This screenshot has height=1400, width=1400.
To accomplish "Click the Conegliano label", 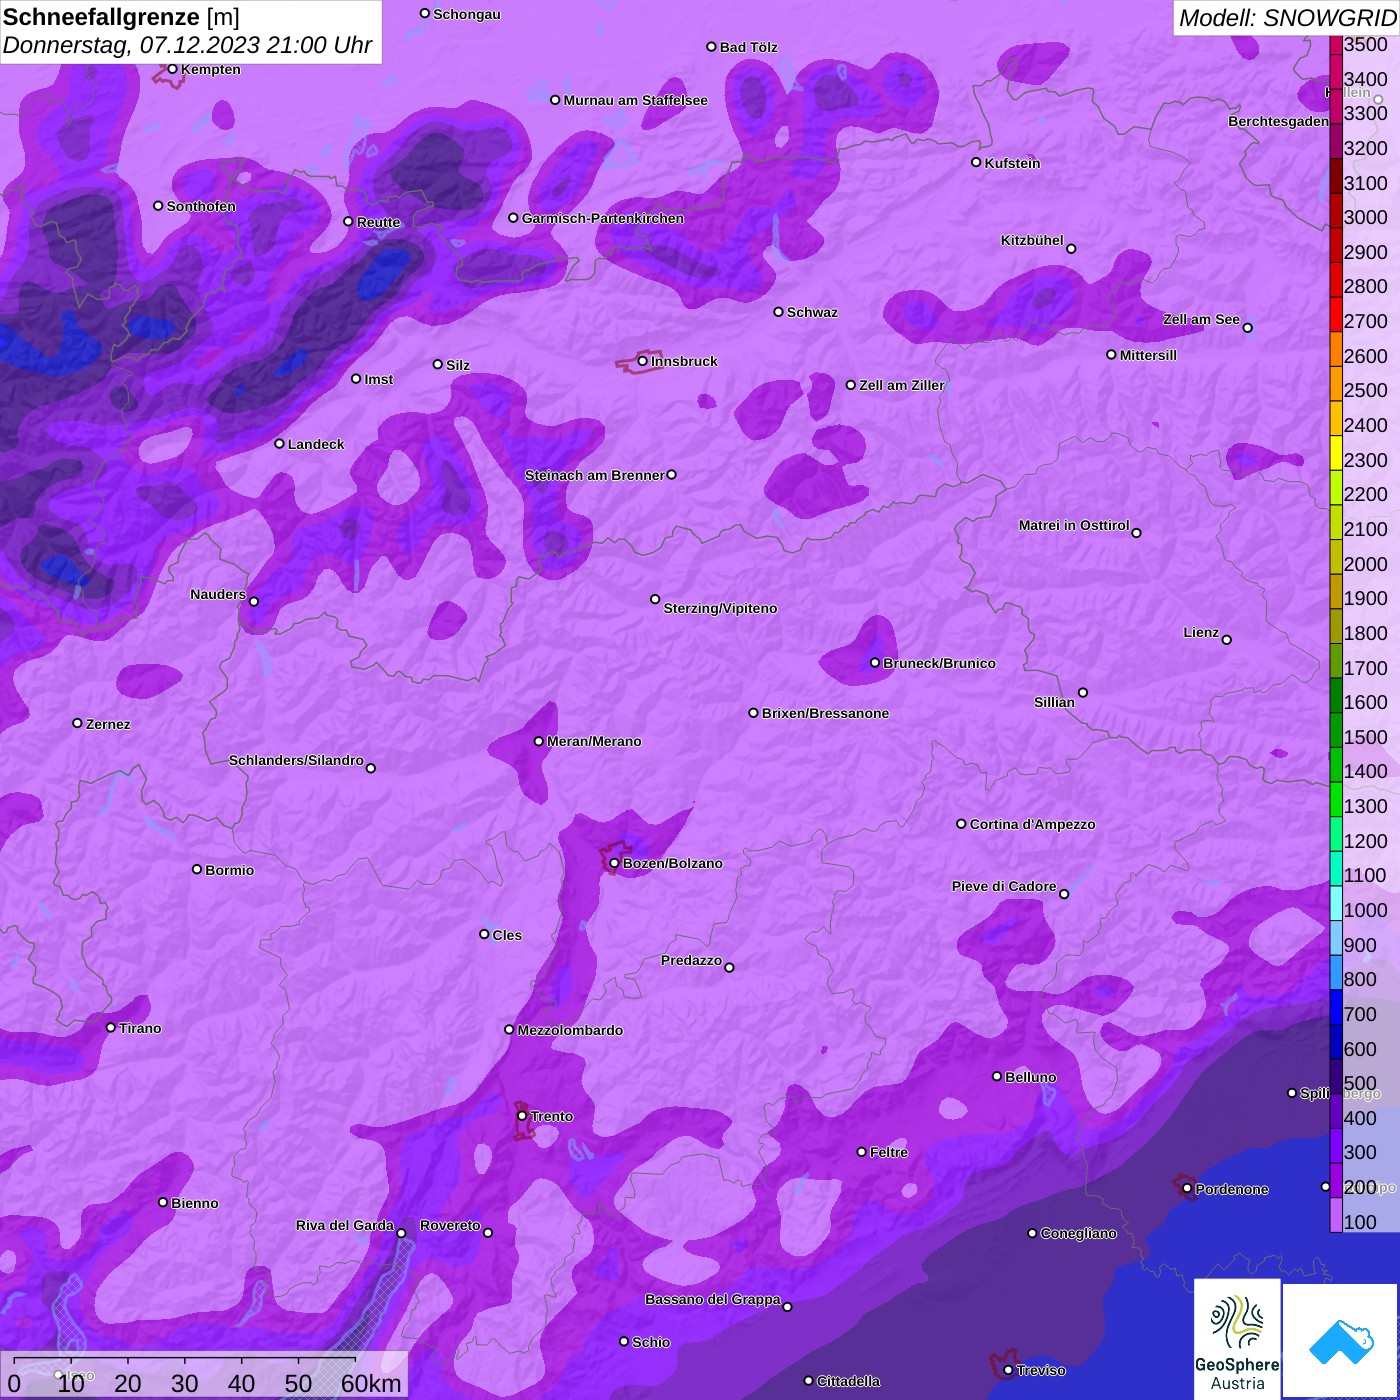I will tap(1078, 1233).
